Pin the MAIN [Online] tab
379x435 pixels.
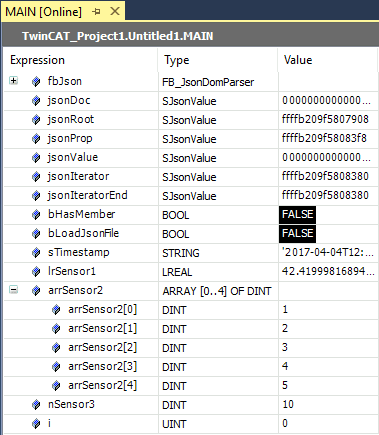tap(96, 12)
